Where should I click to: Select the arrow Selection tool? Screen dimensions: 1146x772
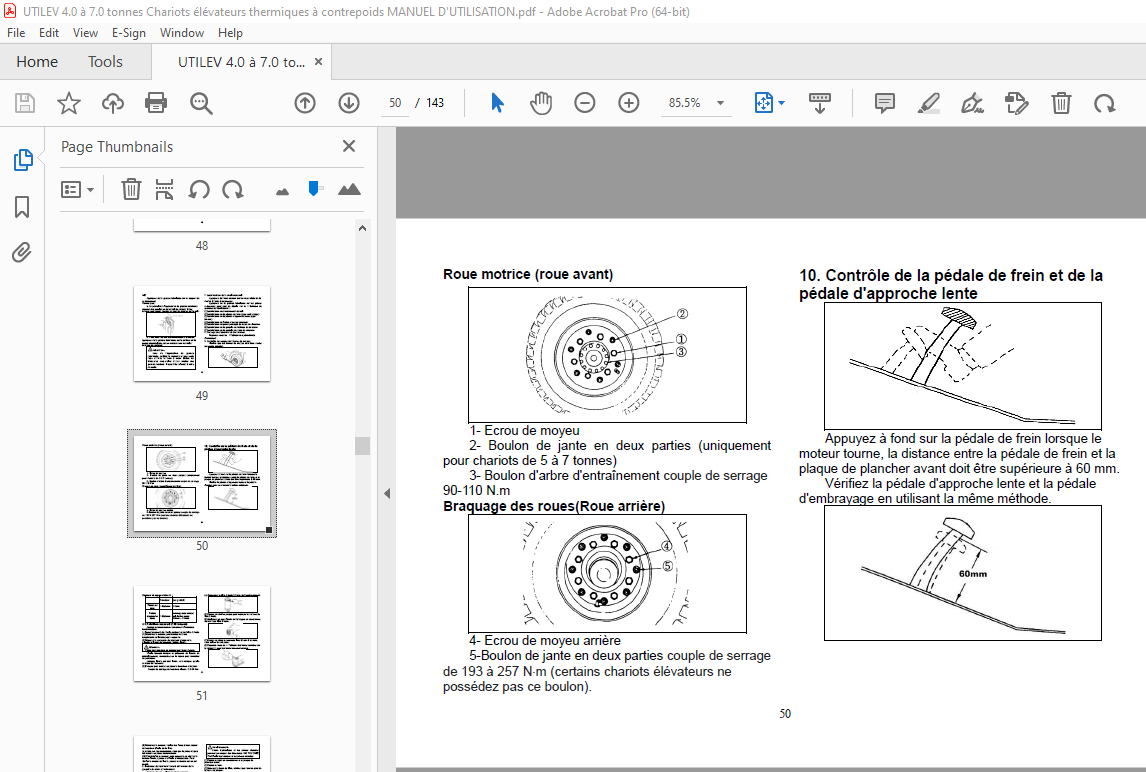click(x=497, y=103)
